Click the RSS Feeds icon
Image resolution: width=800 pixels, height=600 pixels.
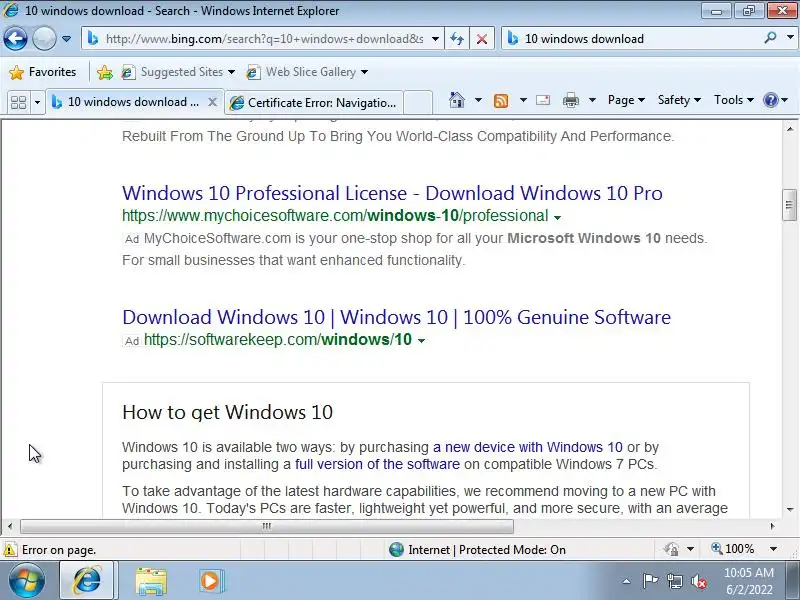(x=501, y=101)
